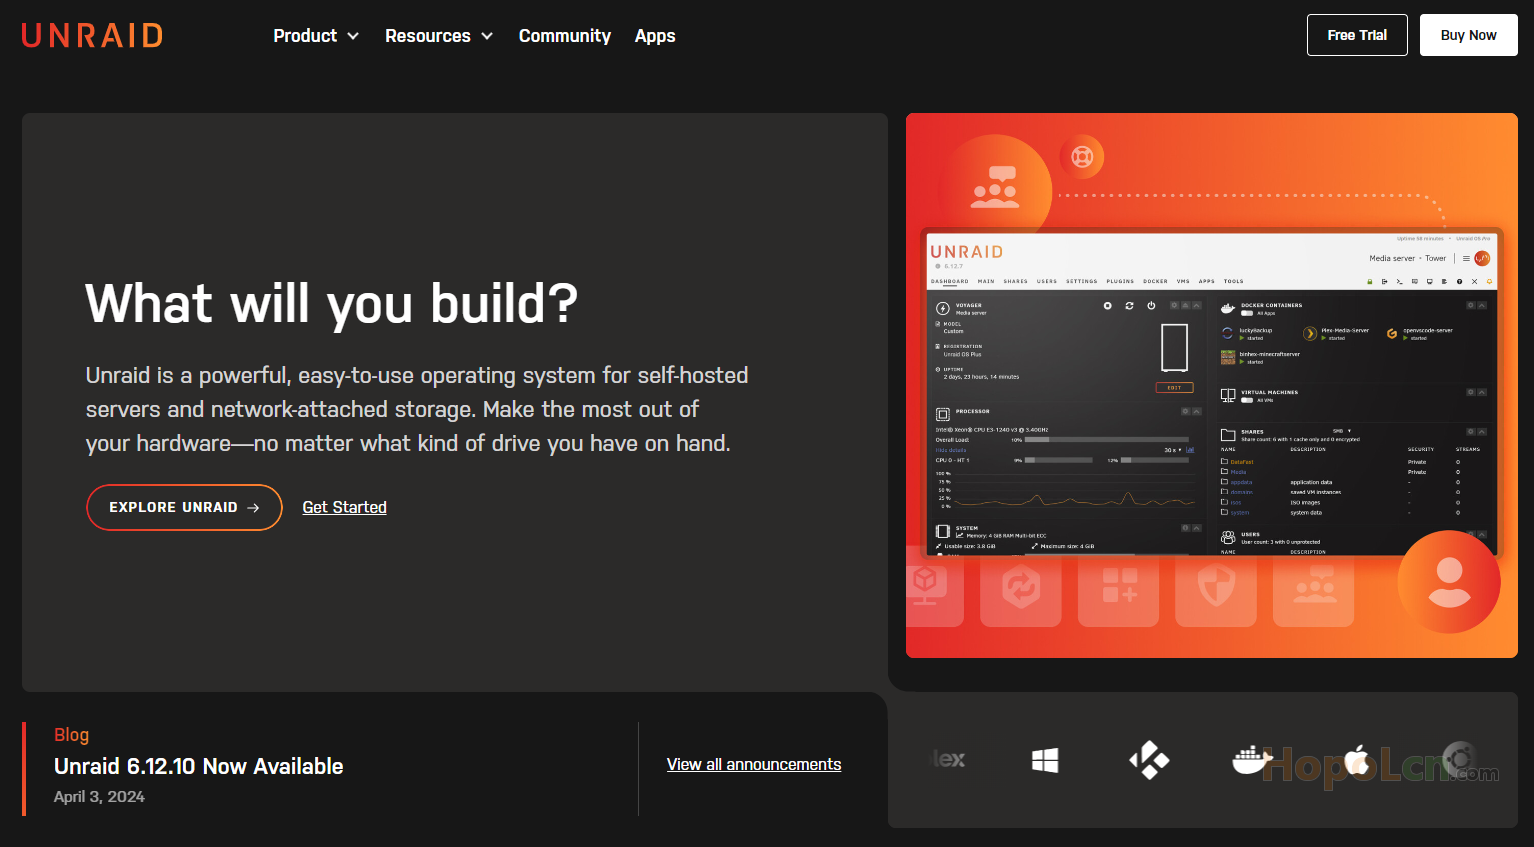Click the settings gear on the Processor card
The image size is (1534, 847).
coord(1186,411)
